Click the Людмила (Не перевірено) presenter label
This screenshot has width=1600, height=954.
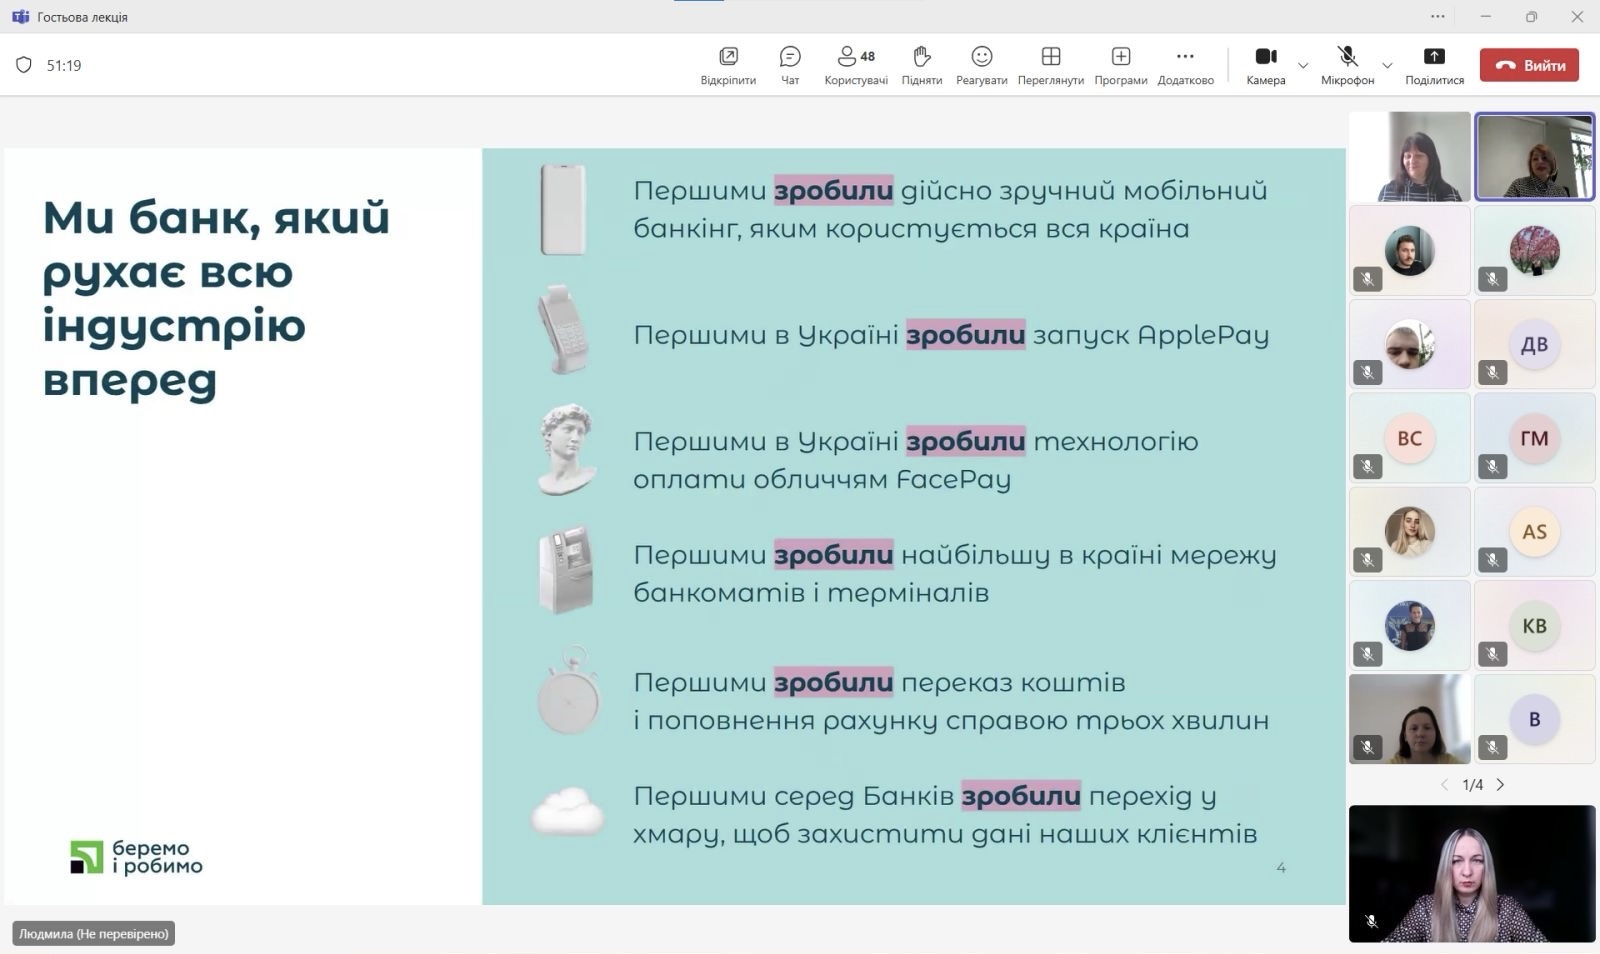[x=94, y=933]
